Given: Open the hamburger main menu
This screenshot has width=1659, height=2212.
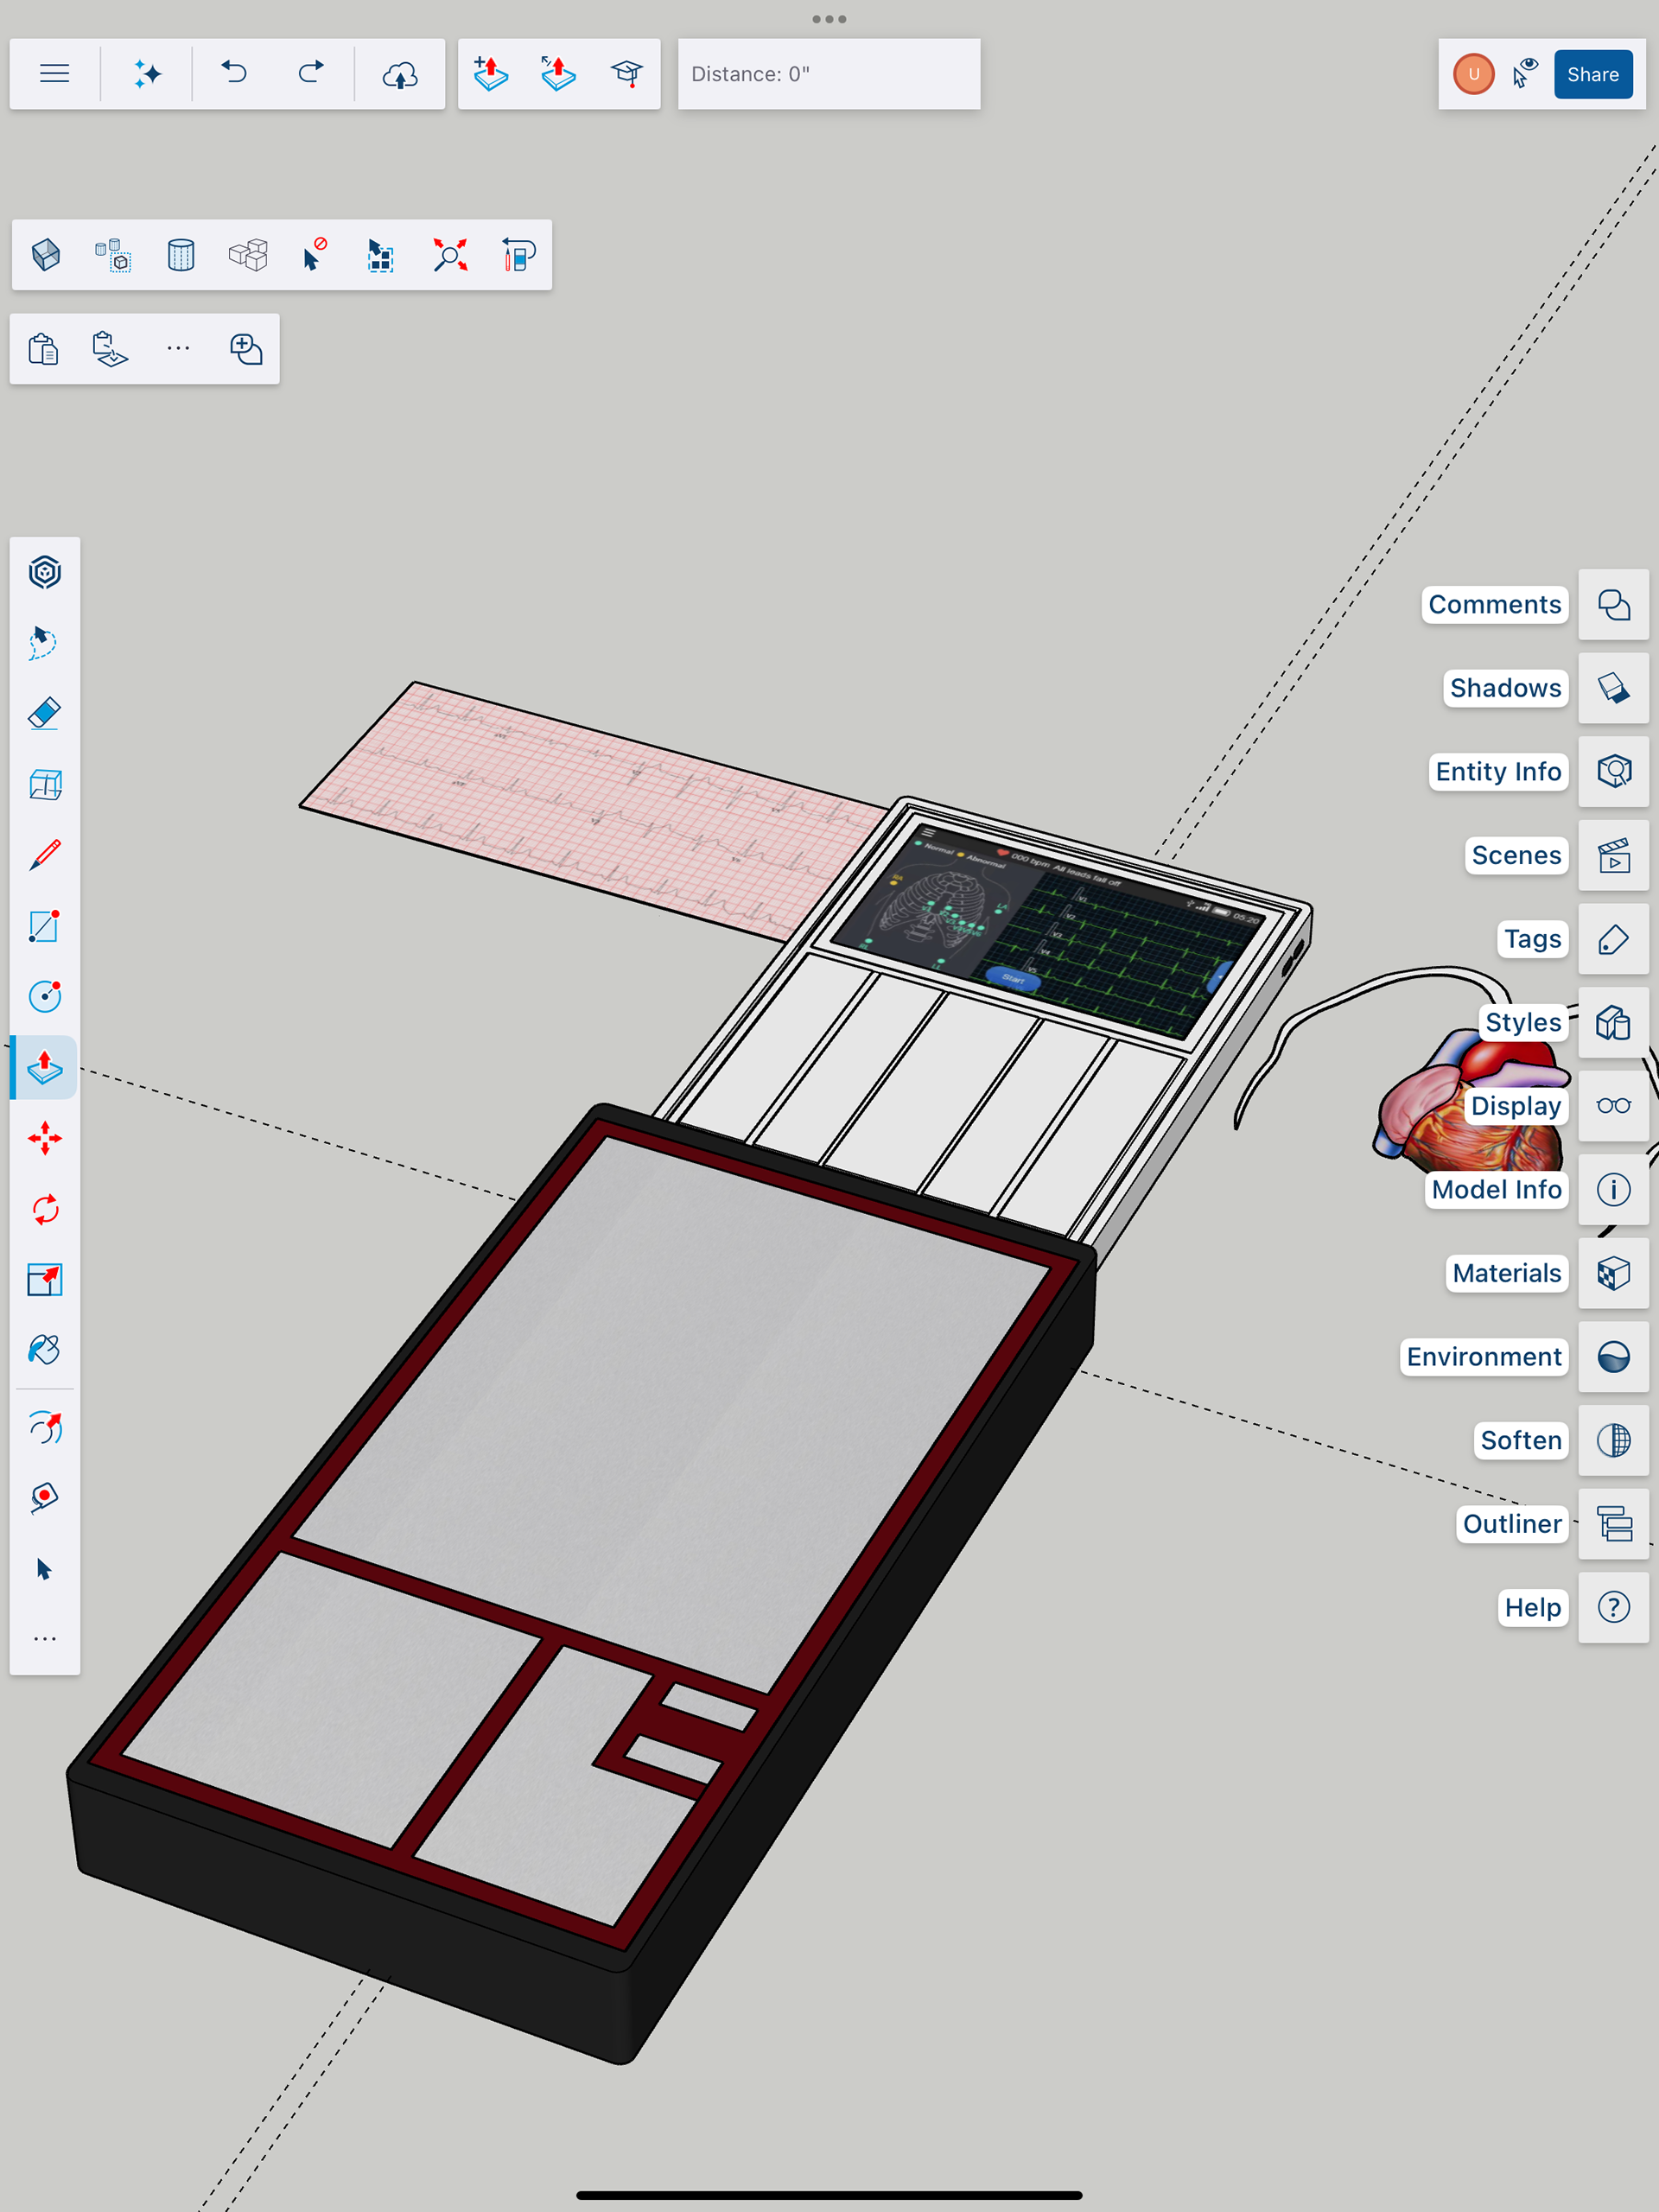Looking at the screenshot, I should click(55, 73).
